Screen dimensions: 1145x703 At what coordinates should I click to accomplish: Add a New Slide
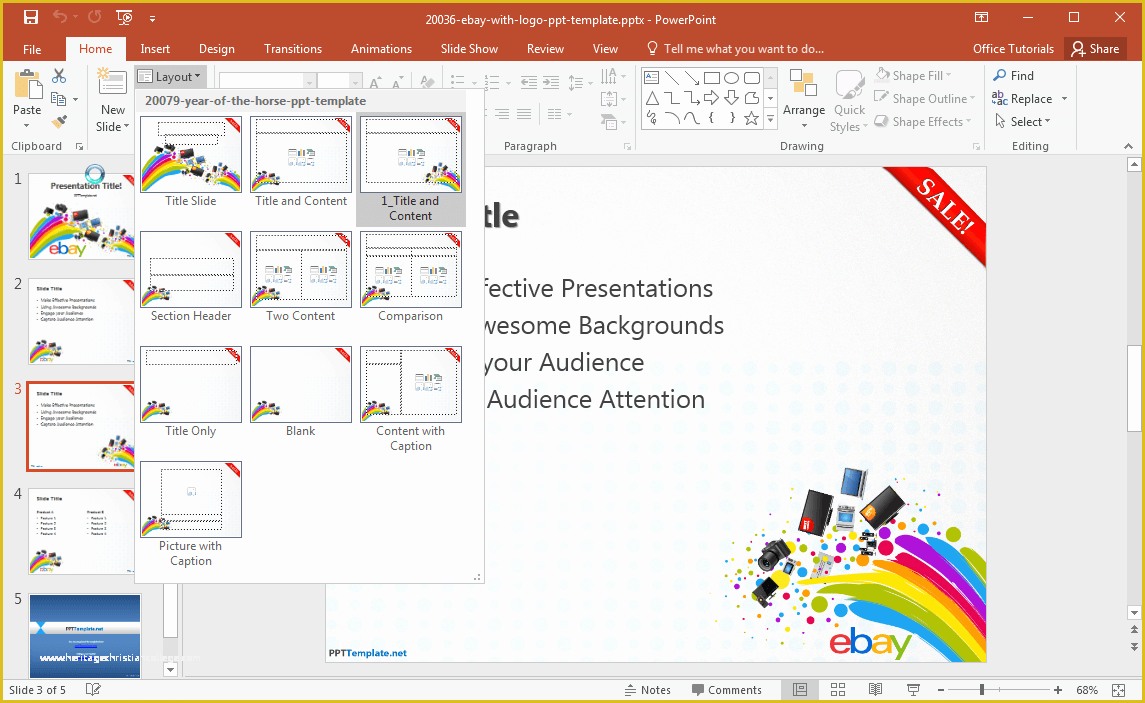point(112,100)
